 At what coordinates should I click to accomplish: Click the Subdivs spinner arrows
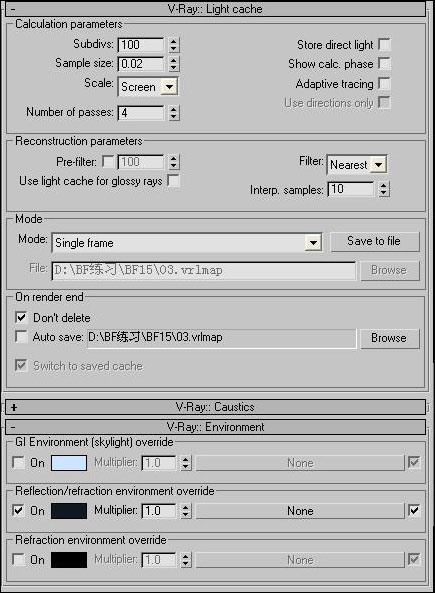[x=173, y=45]
